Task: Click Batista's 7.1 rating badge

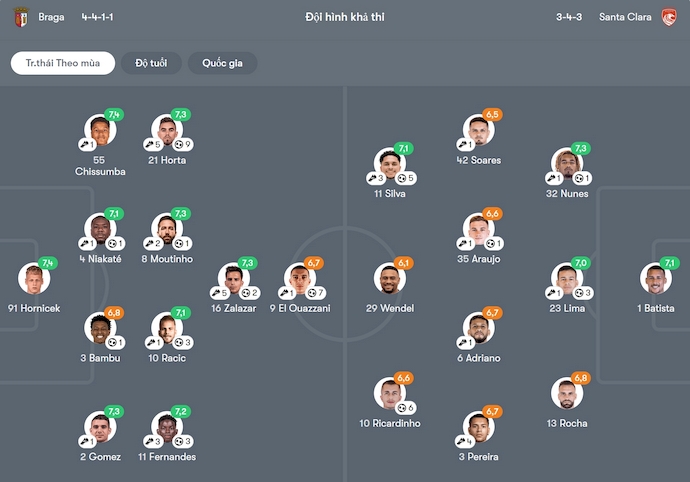Action: click(x=670, y=263)
